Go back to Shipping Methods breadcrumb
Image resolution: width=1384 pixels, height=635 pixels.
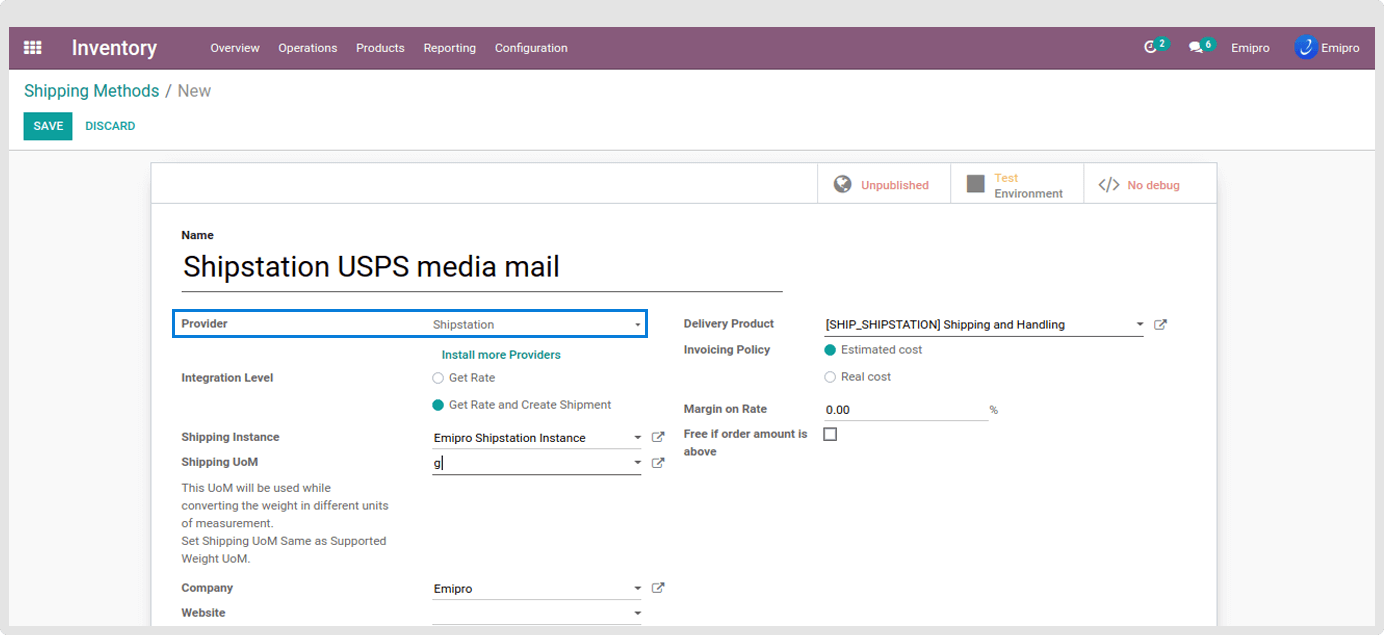click(92, 91)
